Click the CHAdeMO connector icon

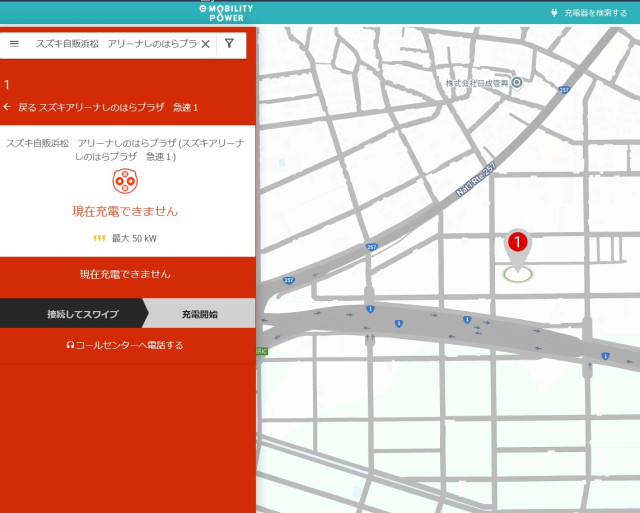coord(125,181)
